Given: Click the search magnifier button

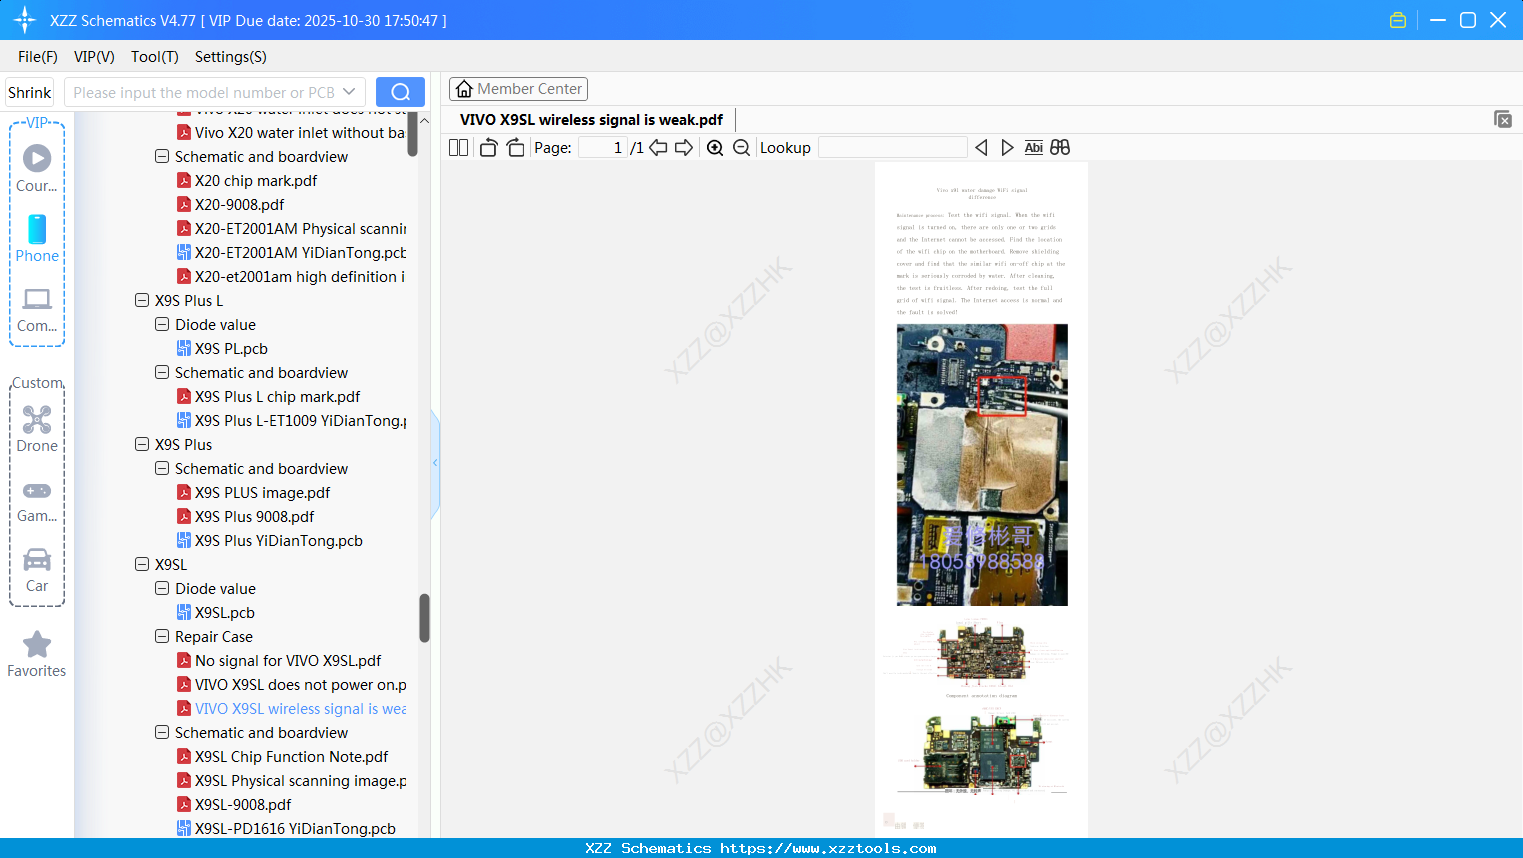Looking at the screenshot, I should coord(400,92).
